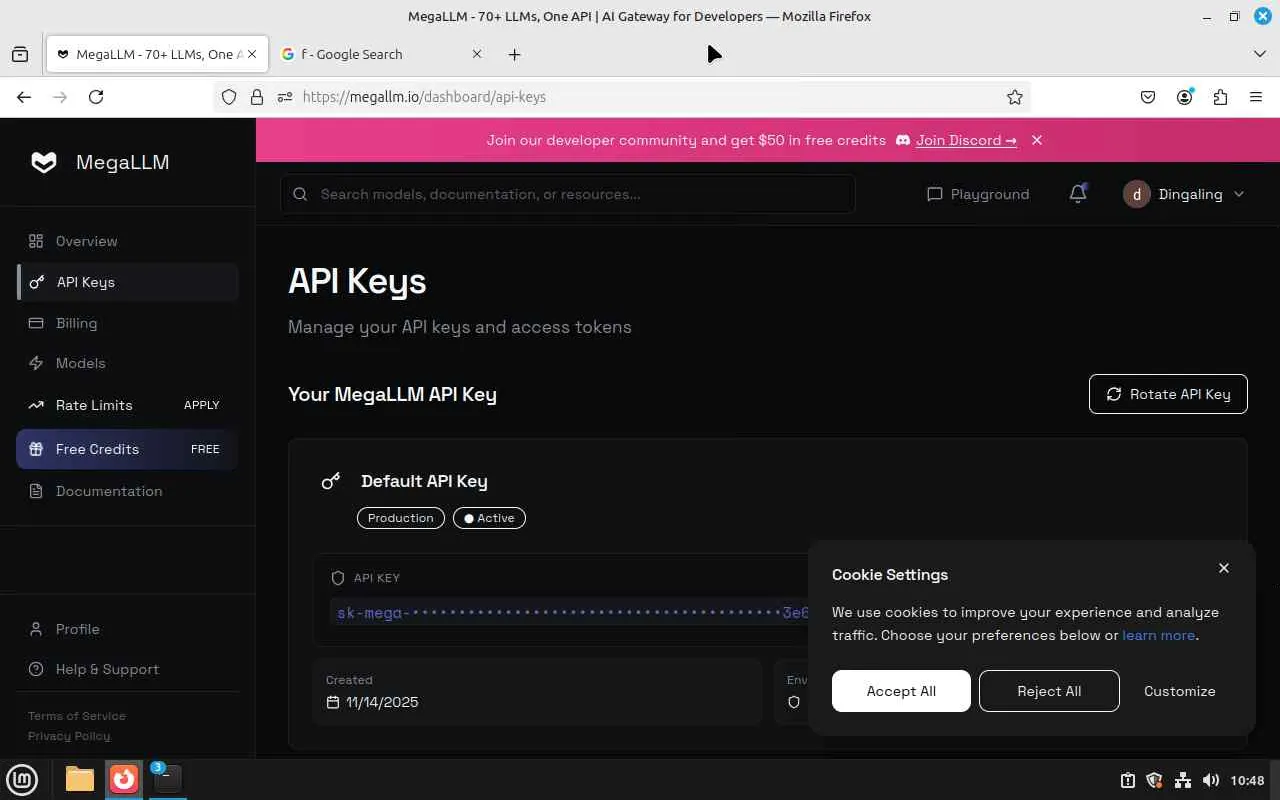Viewport: 1280px width, 800px height.
Task: Launch the file manager from the taskbar
Action: (x=80, y=779)
